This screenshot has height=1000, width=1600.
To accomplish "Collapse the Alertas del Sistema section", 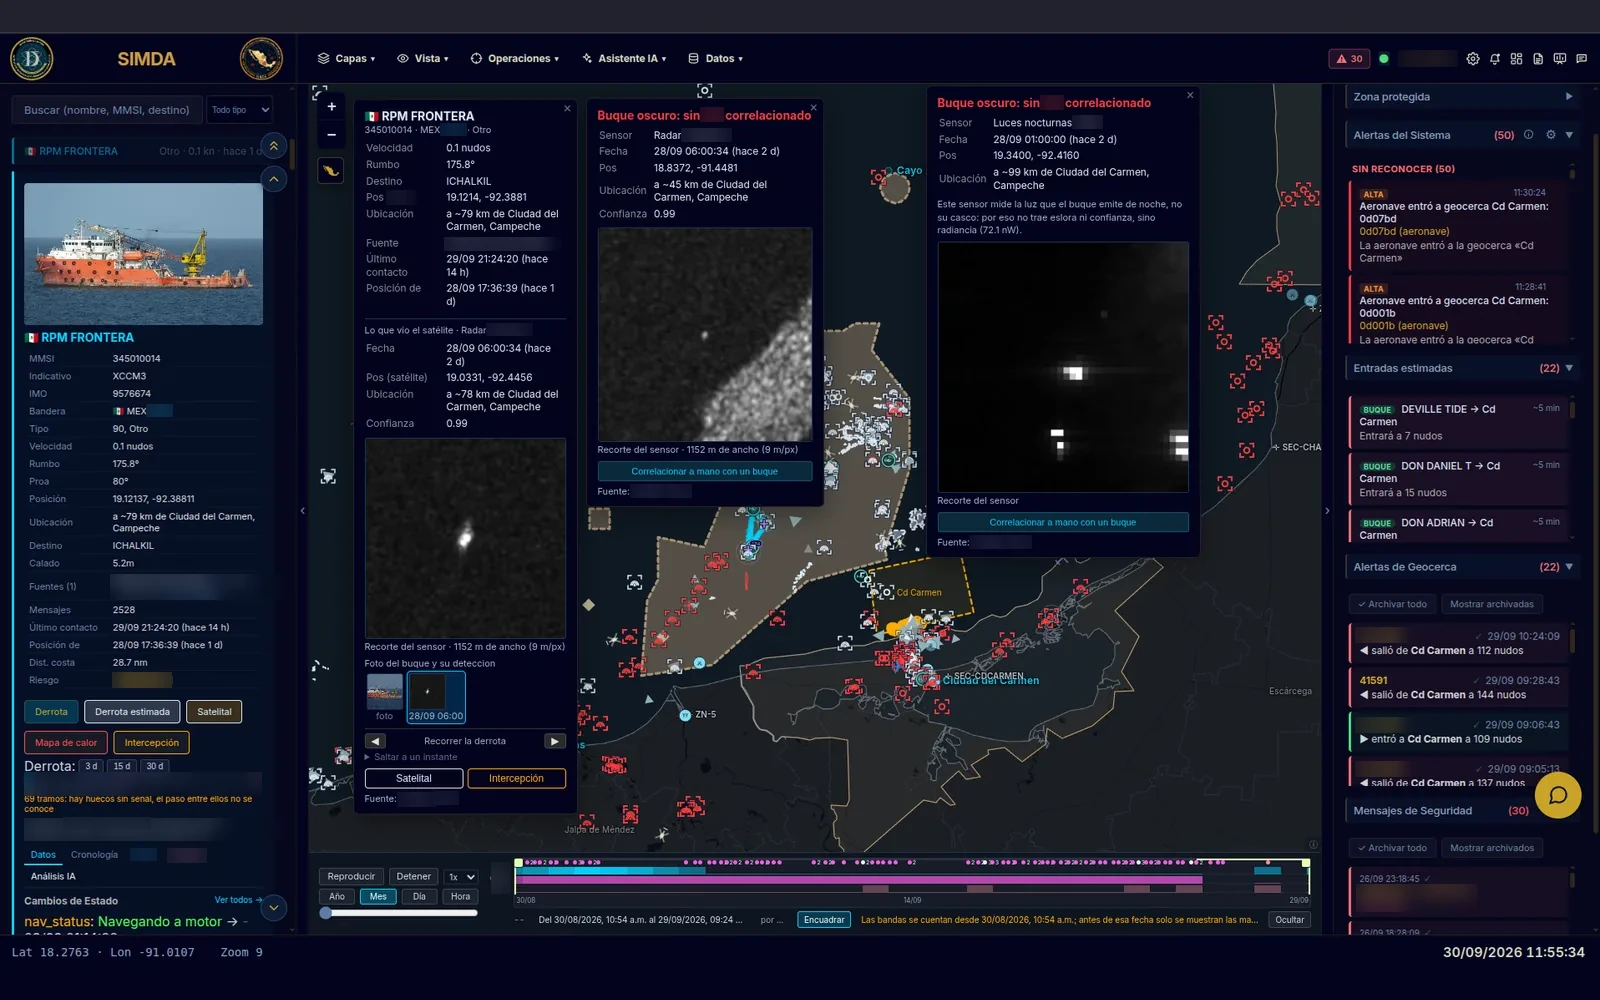I will 1569,135.
